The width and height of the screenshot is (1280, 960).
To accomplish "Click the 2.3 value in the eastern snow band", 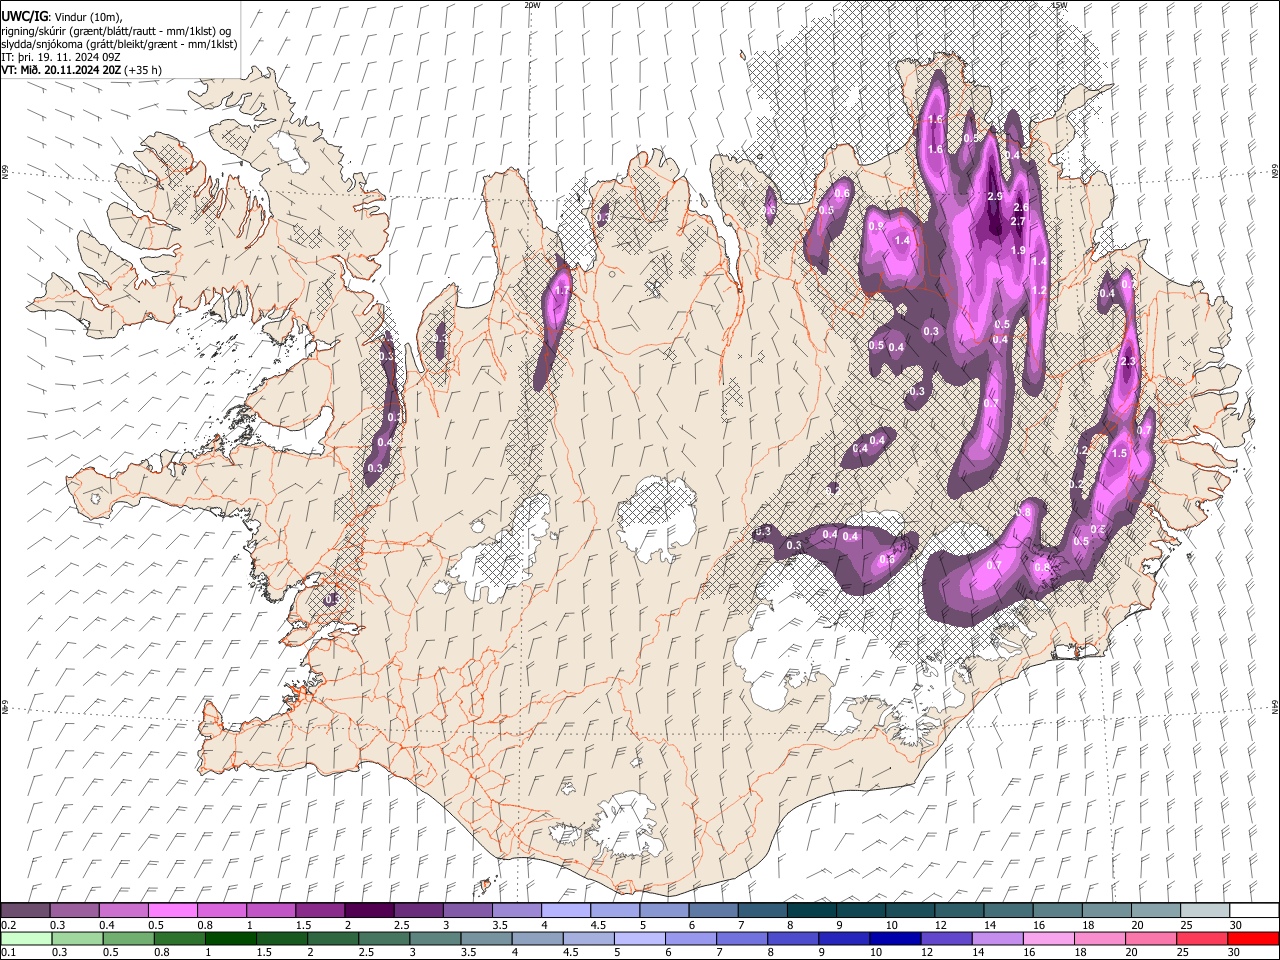I will pos(1129,362).
